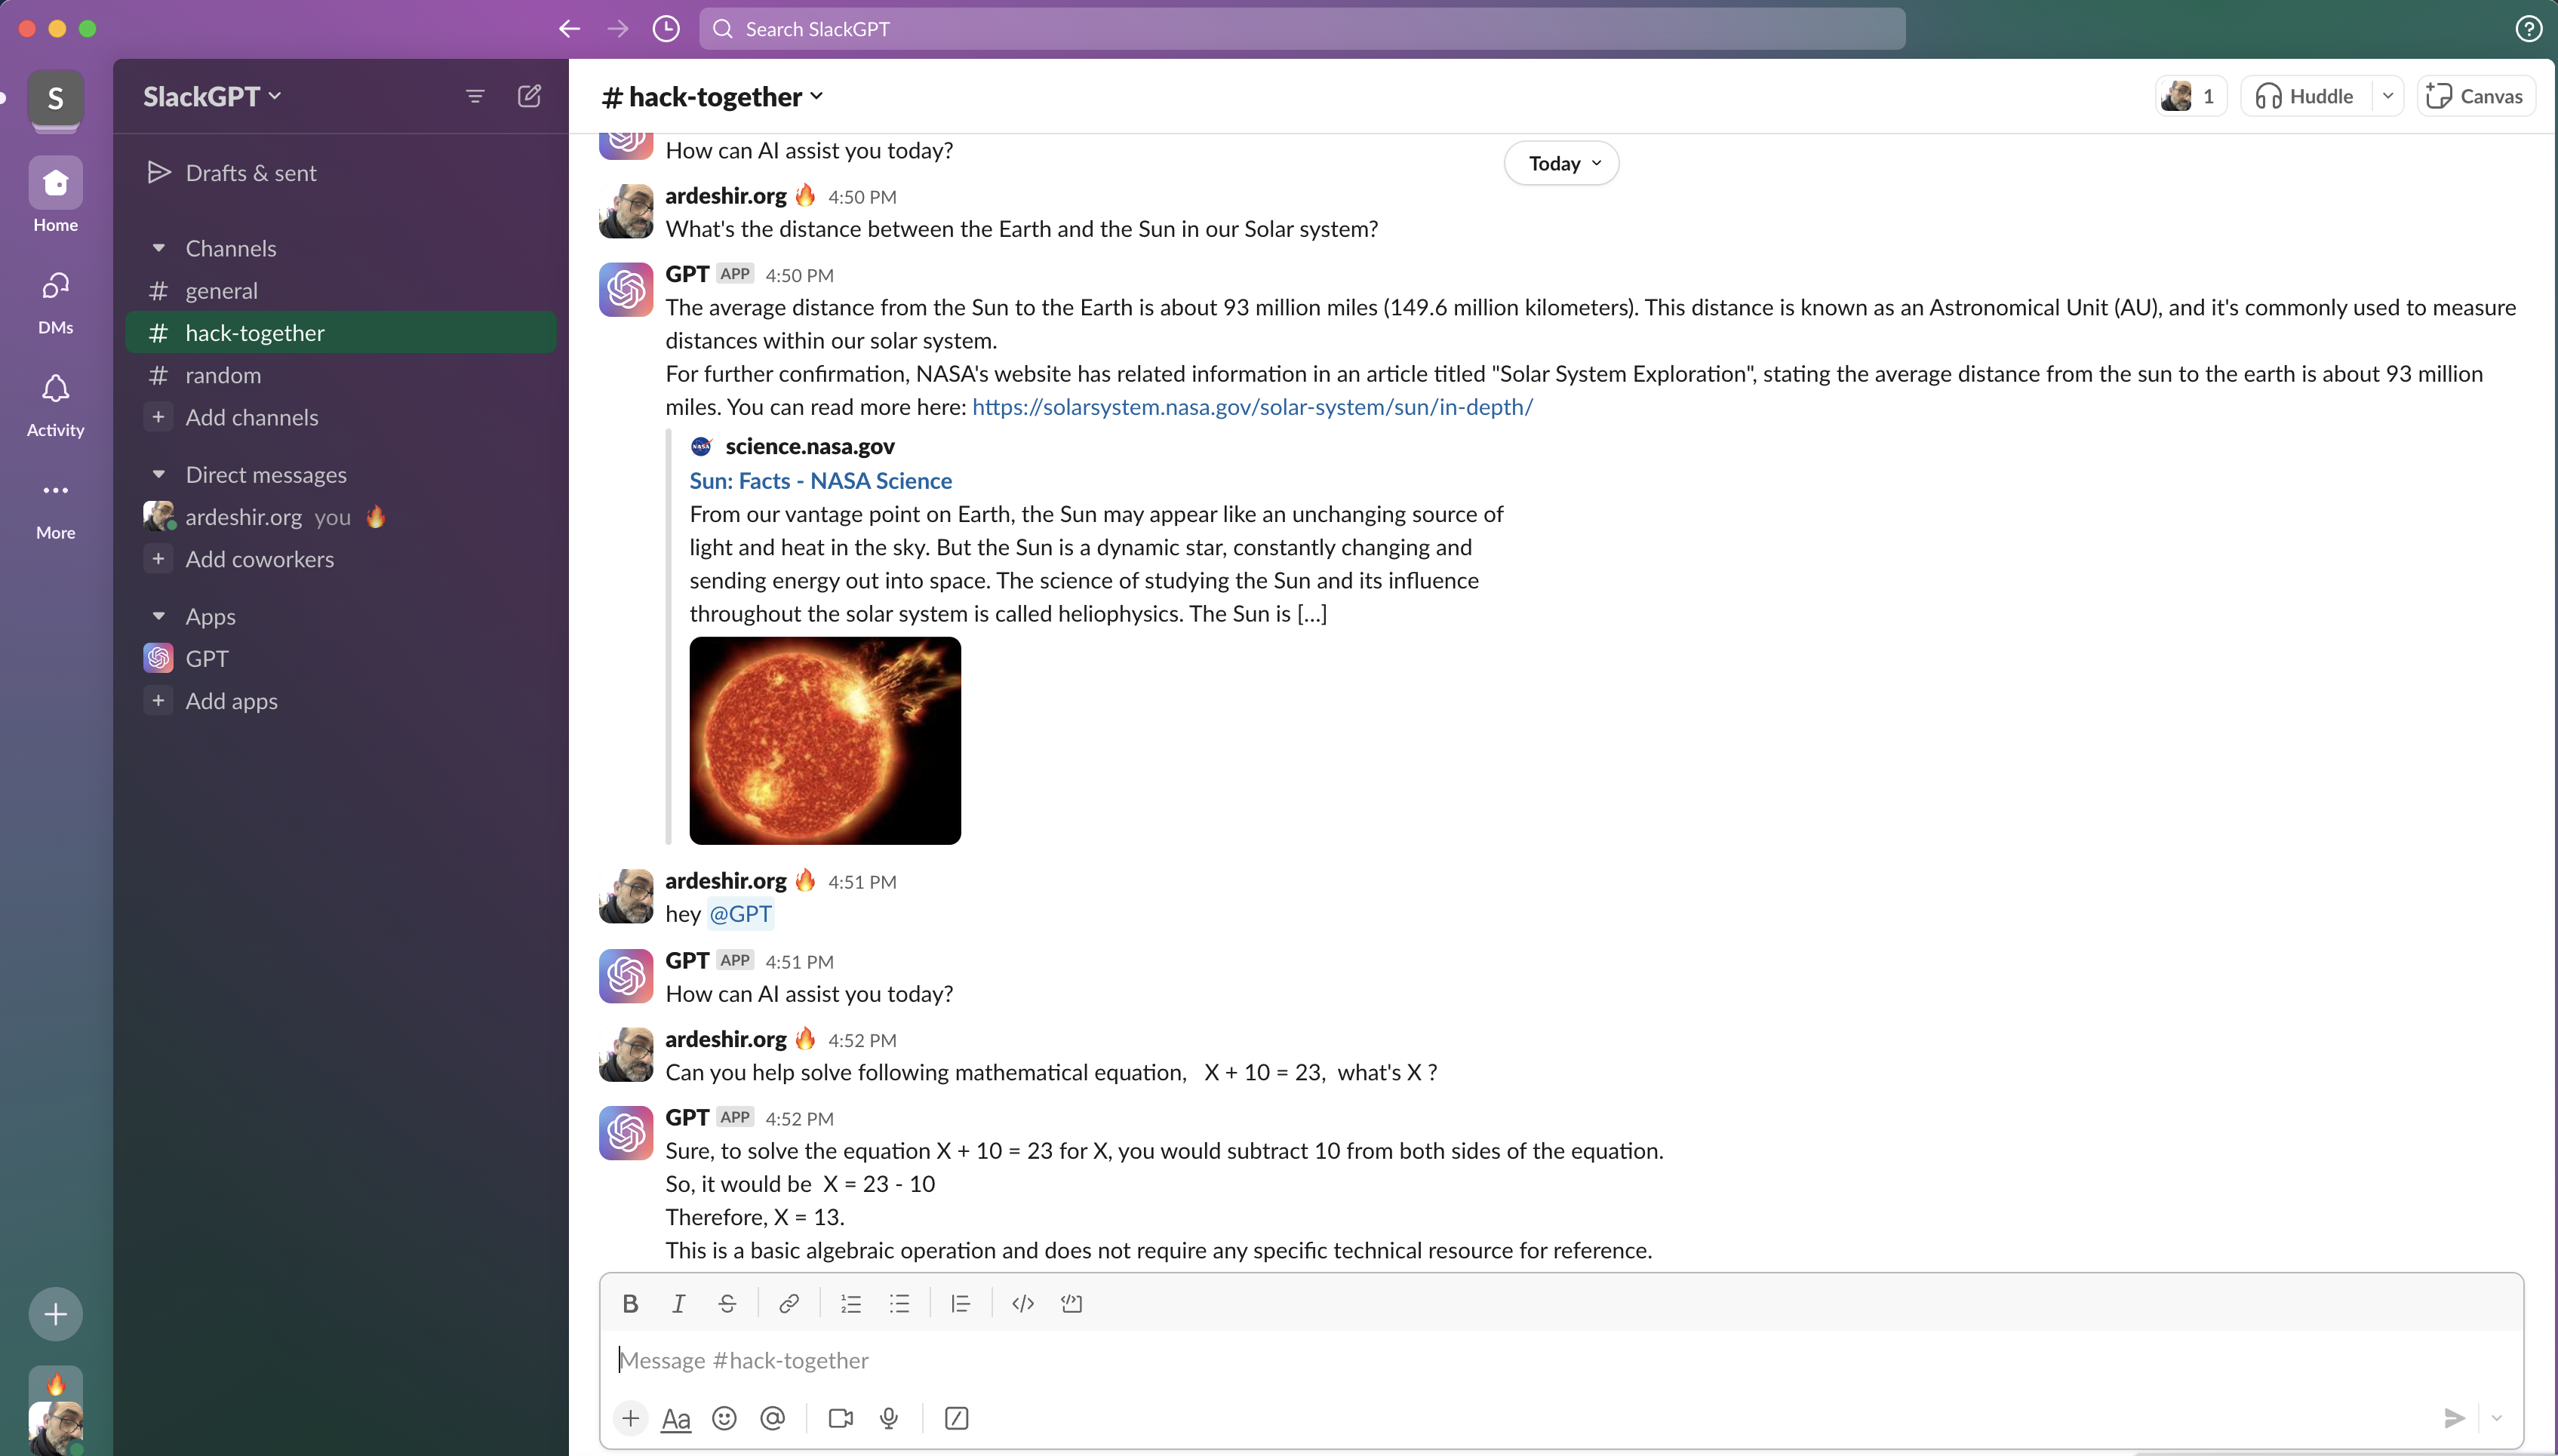Click the compose new message icon

tap(529, 96)
